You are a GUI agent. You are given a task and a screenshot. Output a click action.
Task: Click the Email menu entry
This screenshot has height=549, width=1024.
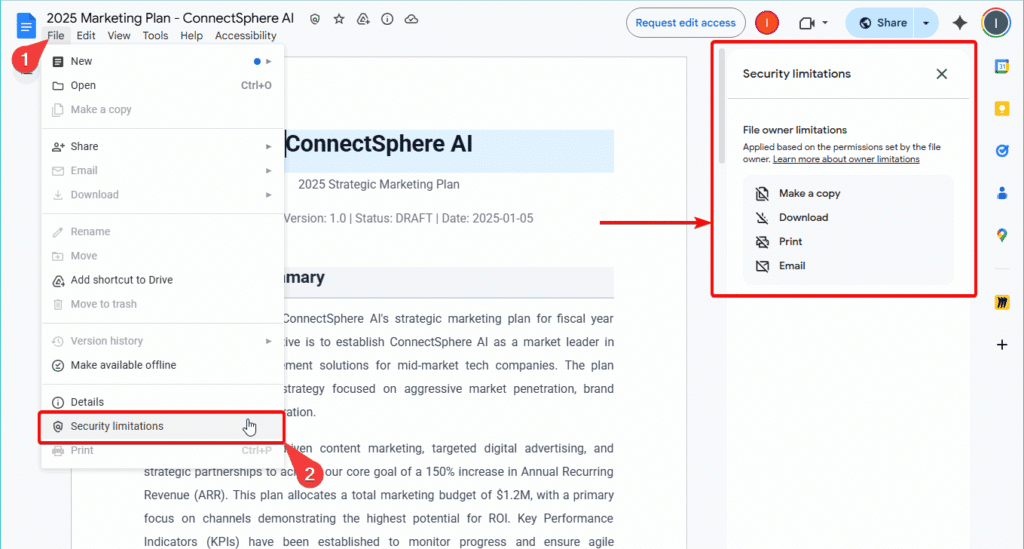162,170
